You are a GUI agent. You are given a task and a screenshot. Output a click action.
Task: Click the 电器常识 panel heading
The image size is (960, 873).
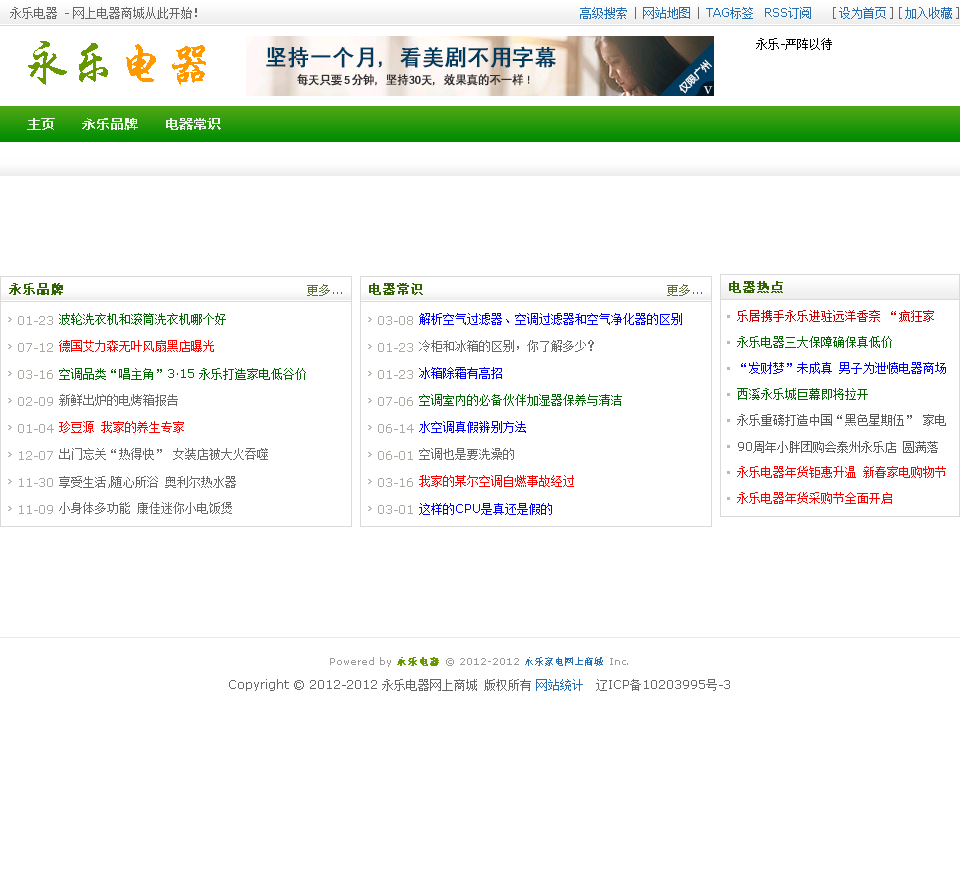396,289
